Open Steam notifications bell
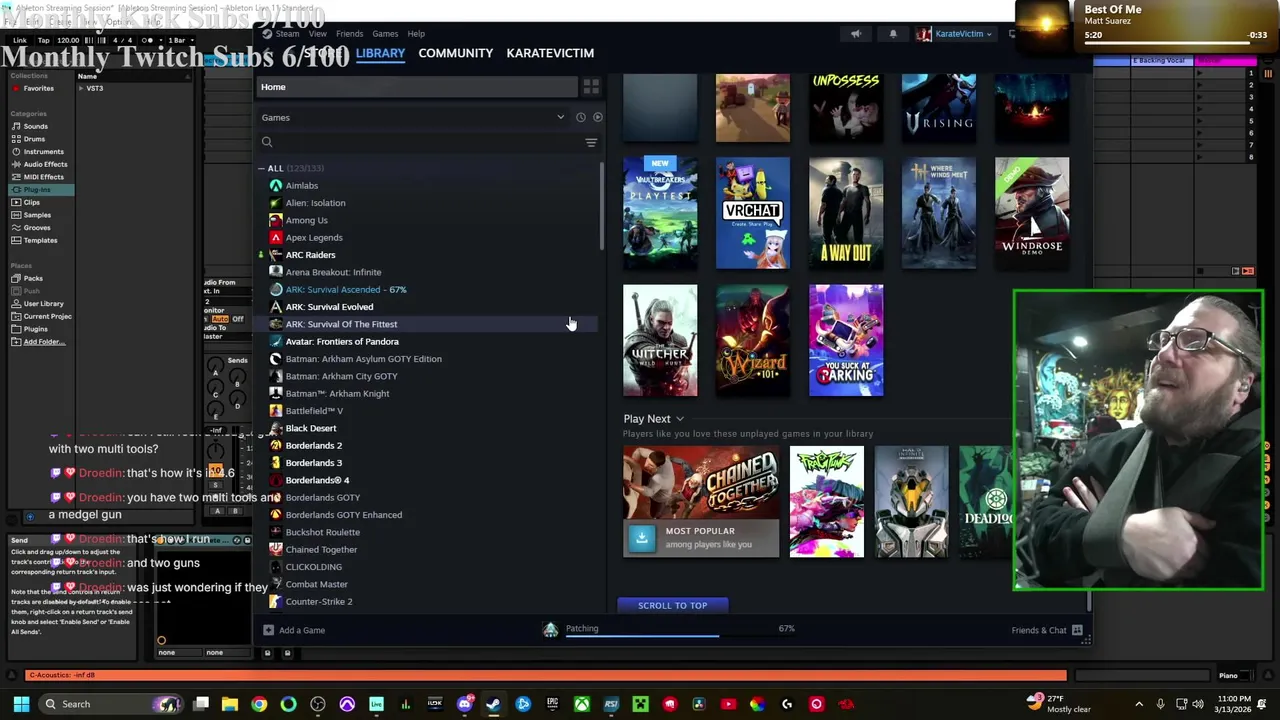The image size is (1280, 720). coord(893,34)
